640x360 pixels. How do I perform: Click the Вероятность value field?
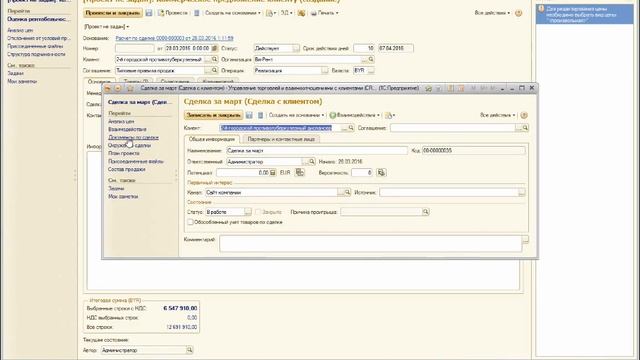click(362, 173)
